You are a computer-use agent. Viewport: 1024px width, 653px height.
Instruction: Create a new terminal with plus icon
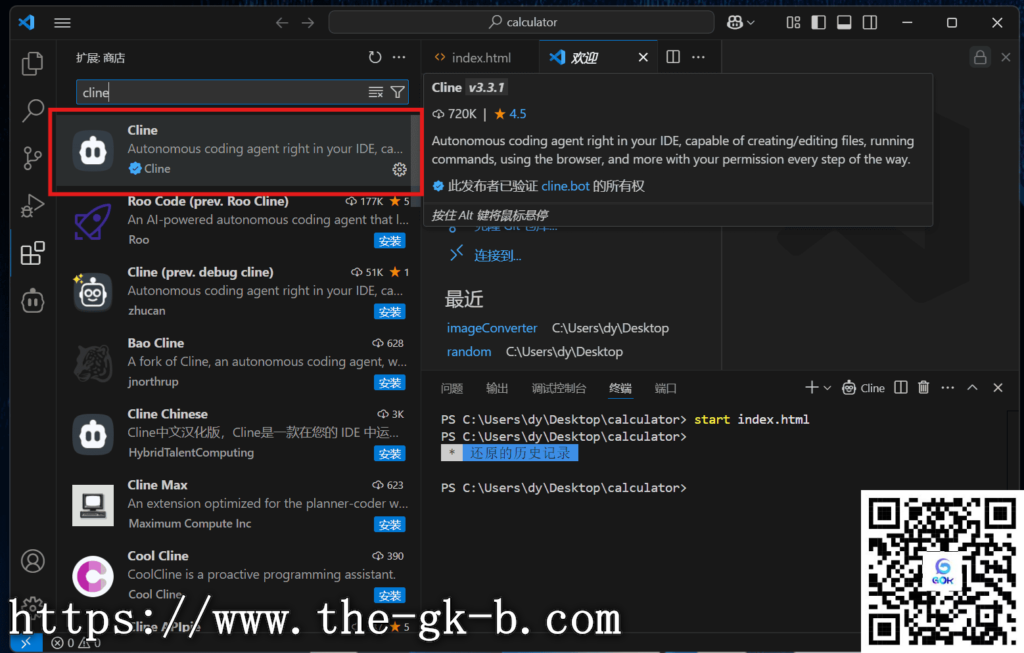pos(812,388)
